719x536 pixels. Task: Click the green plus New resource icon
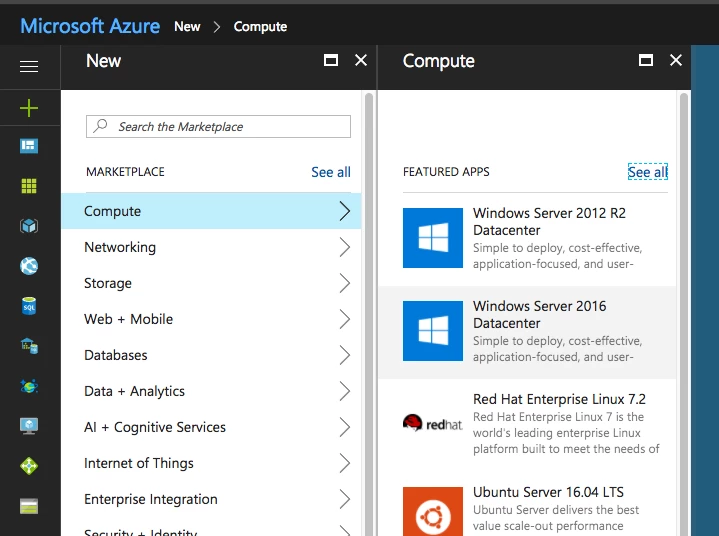click(x=29, y=108)
